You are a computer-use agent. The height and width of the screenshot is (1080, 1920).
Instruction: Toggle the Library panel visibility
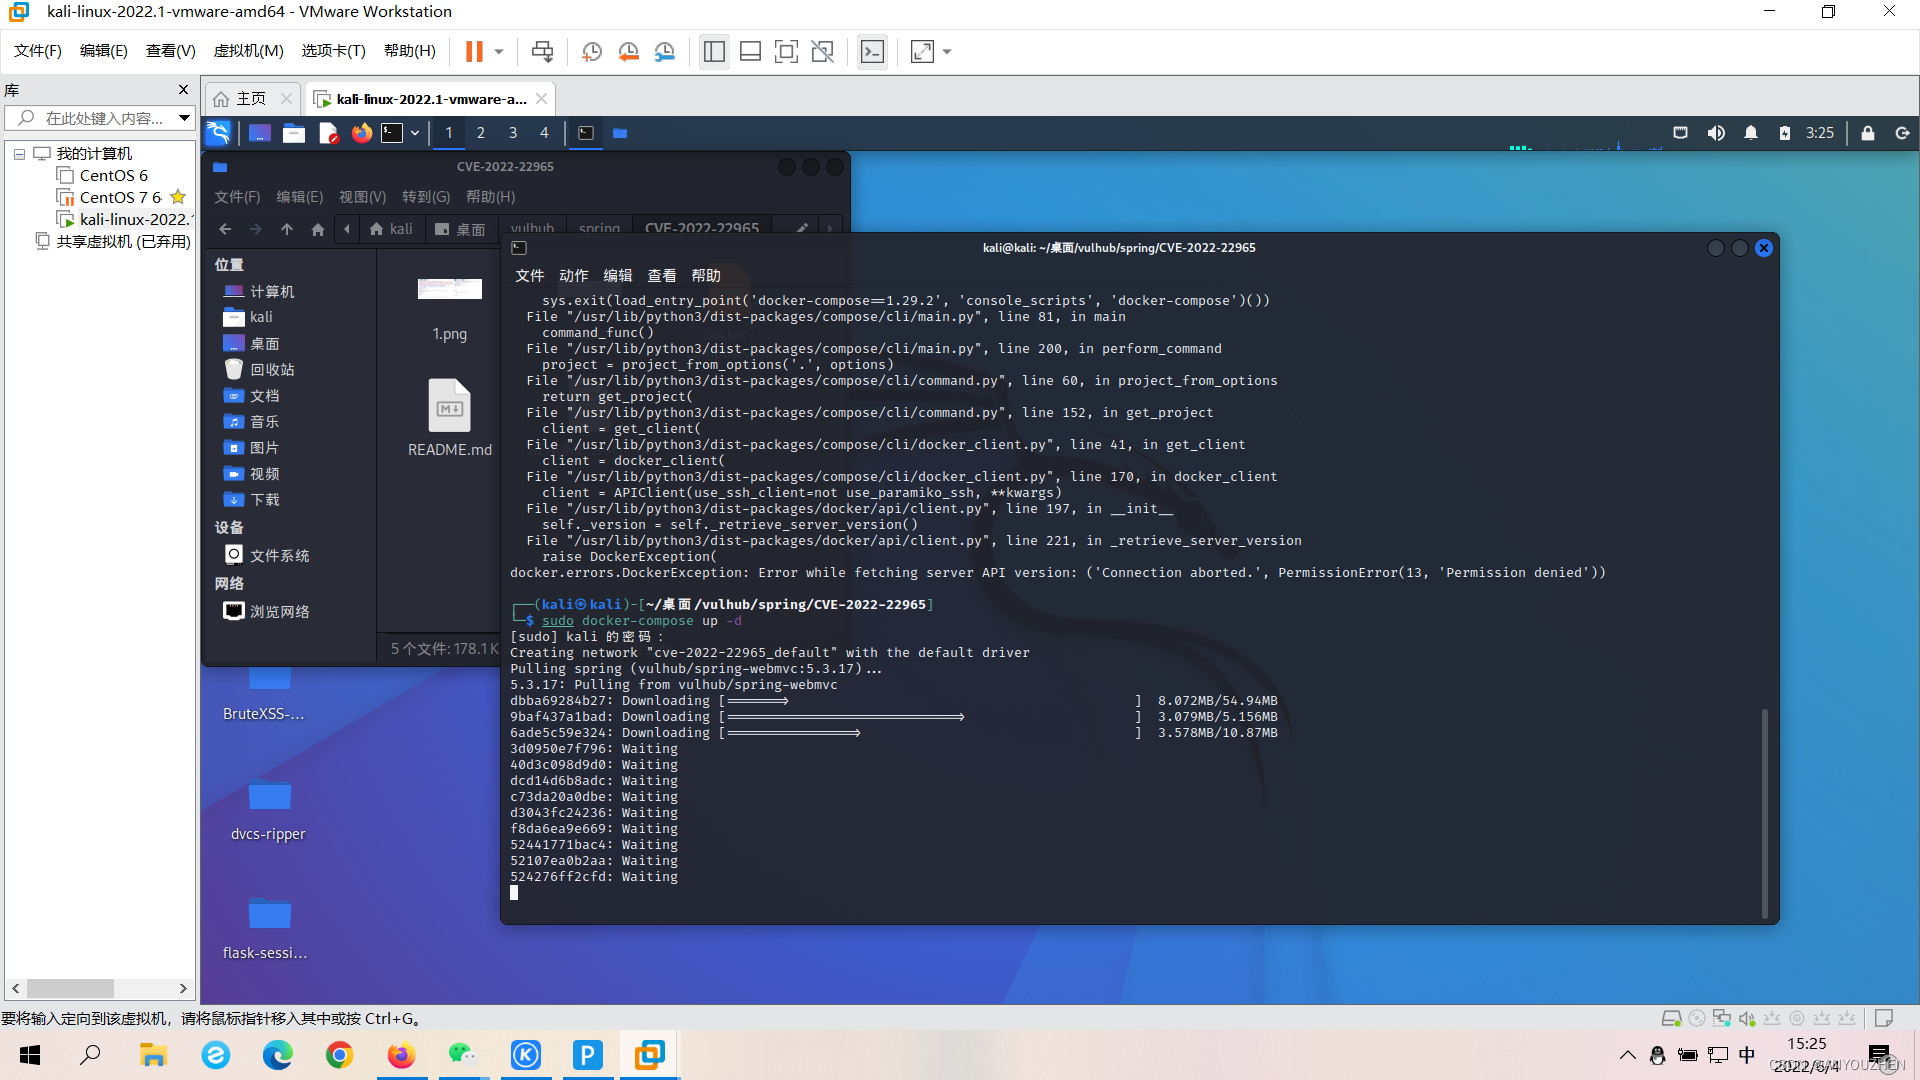(x=714, y=51)
